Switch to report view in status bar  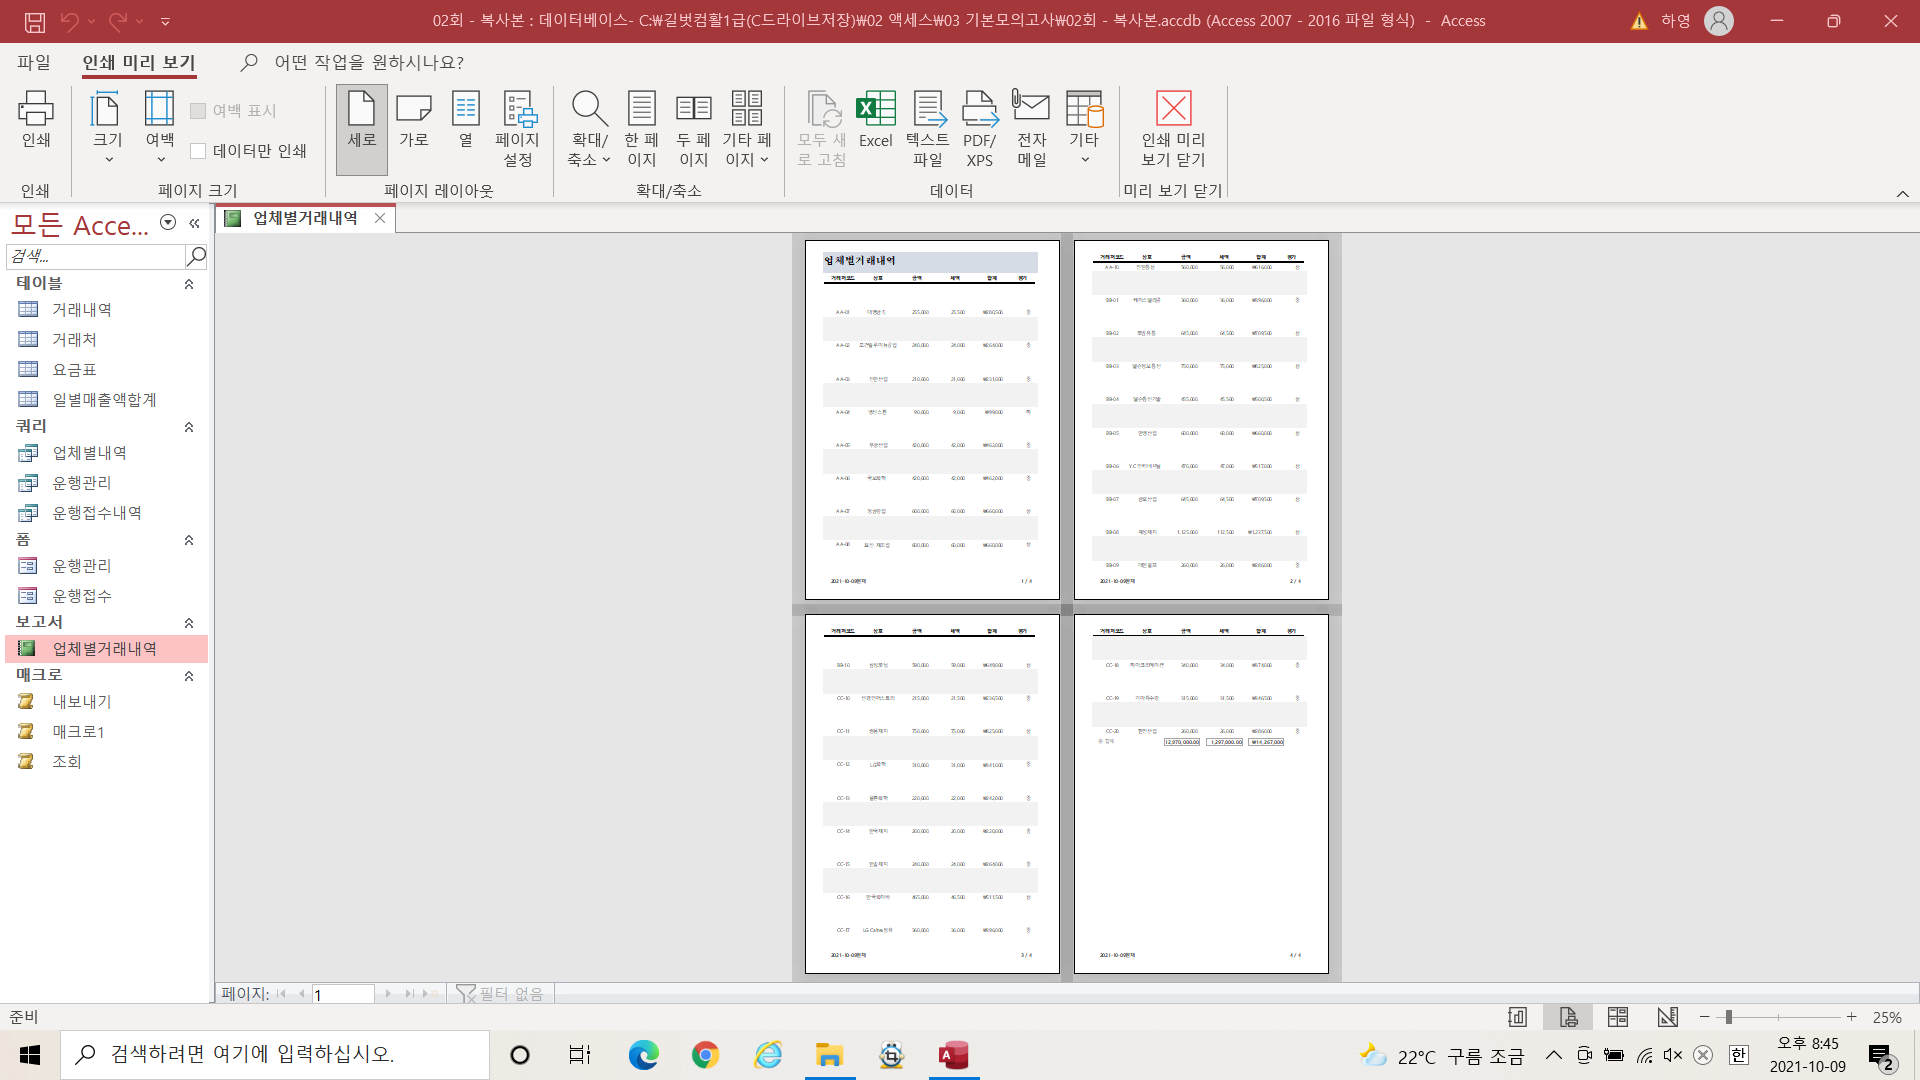click(x=1517, y=1017)
